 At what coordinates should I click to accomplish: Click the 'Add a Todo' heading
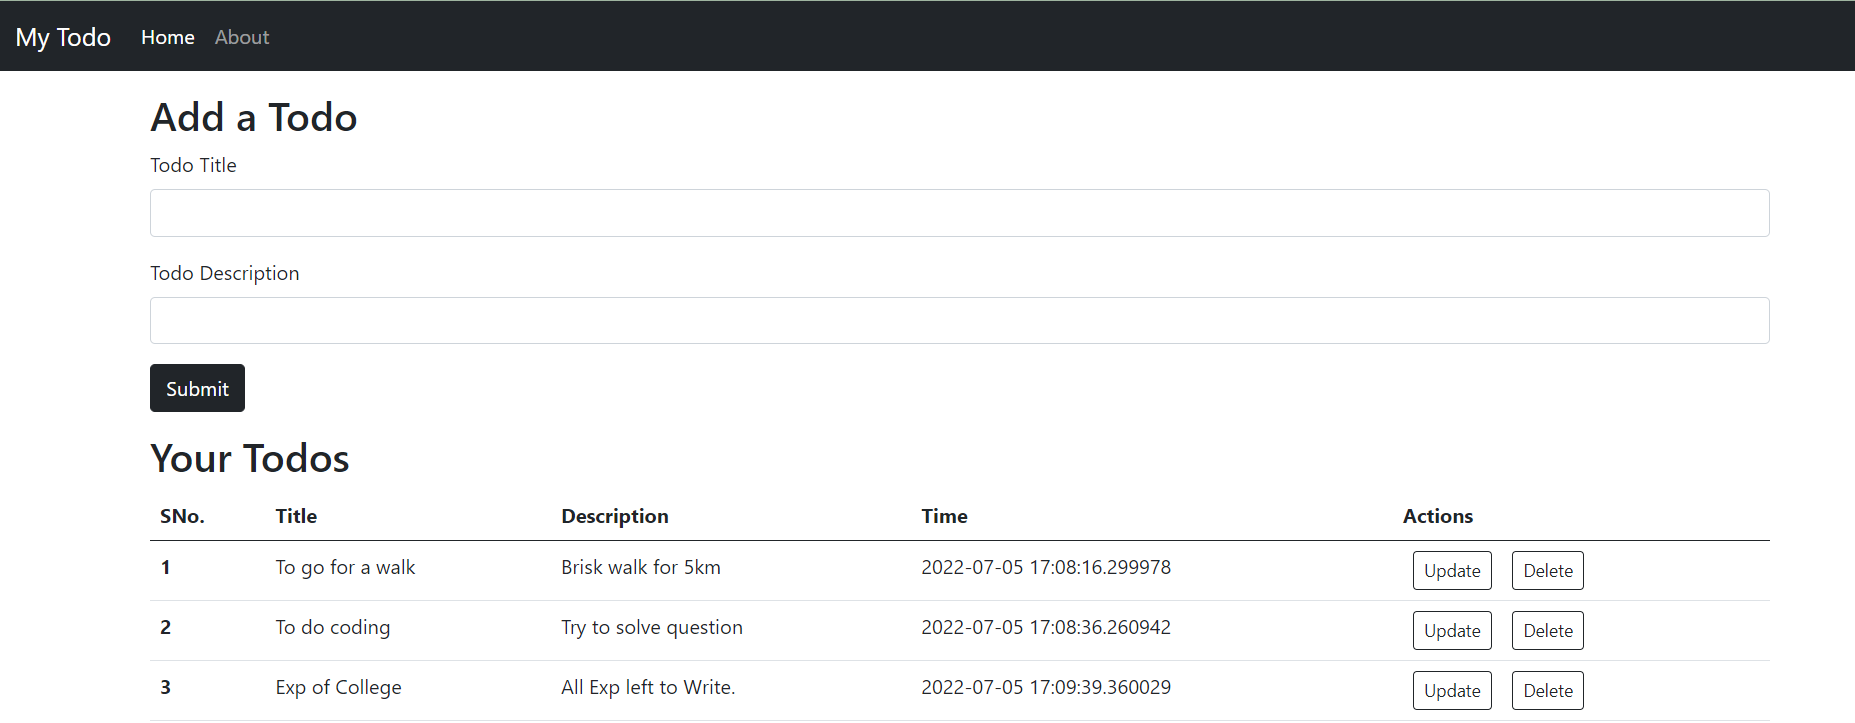[x=253, y=117]
